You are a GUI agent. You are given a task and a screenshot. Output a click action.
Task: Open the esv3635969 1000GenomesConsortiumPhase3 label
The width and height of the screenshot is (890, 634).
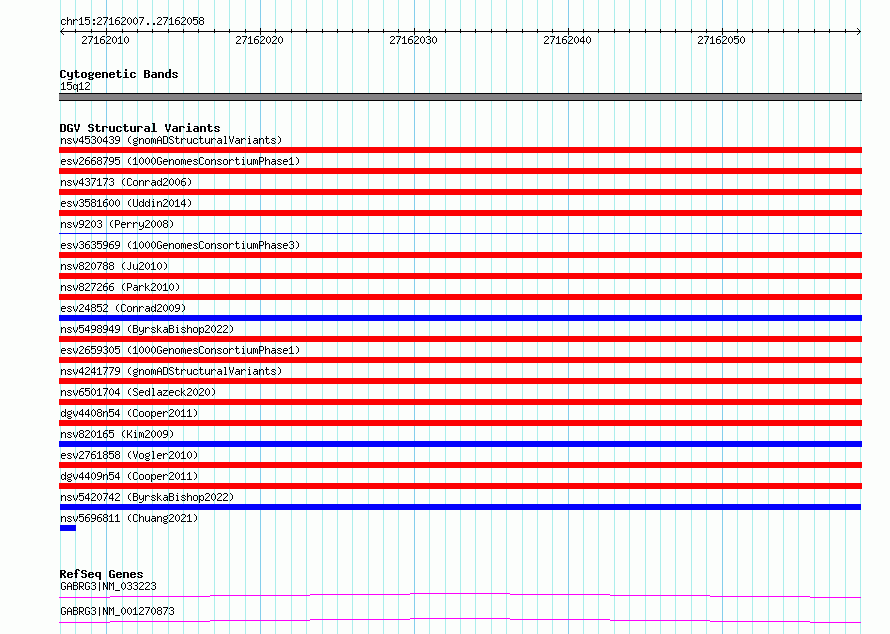point(180,245)
